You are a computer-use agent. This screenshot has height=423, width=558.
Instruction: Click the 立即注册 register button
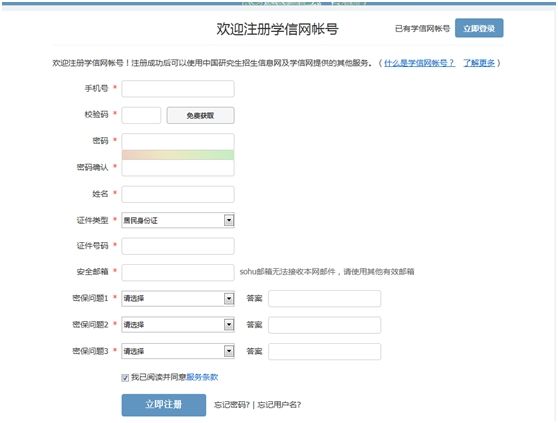pyautogui.click(x=164, y=405)
